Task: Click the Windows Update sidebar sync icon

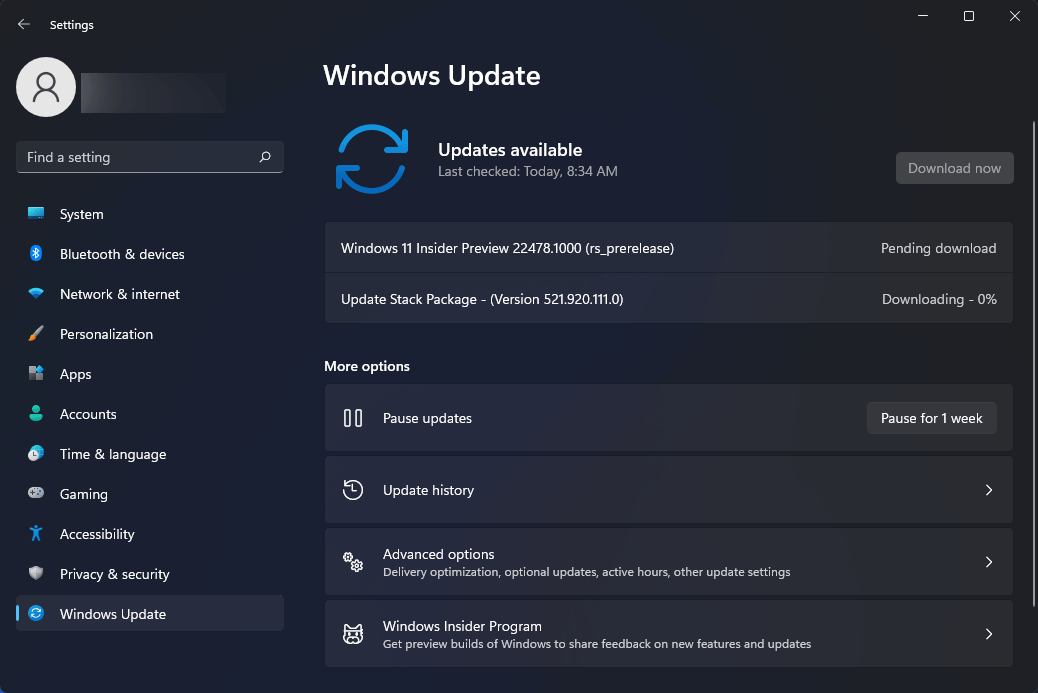Action: tap(36, 614)
